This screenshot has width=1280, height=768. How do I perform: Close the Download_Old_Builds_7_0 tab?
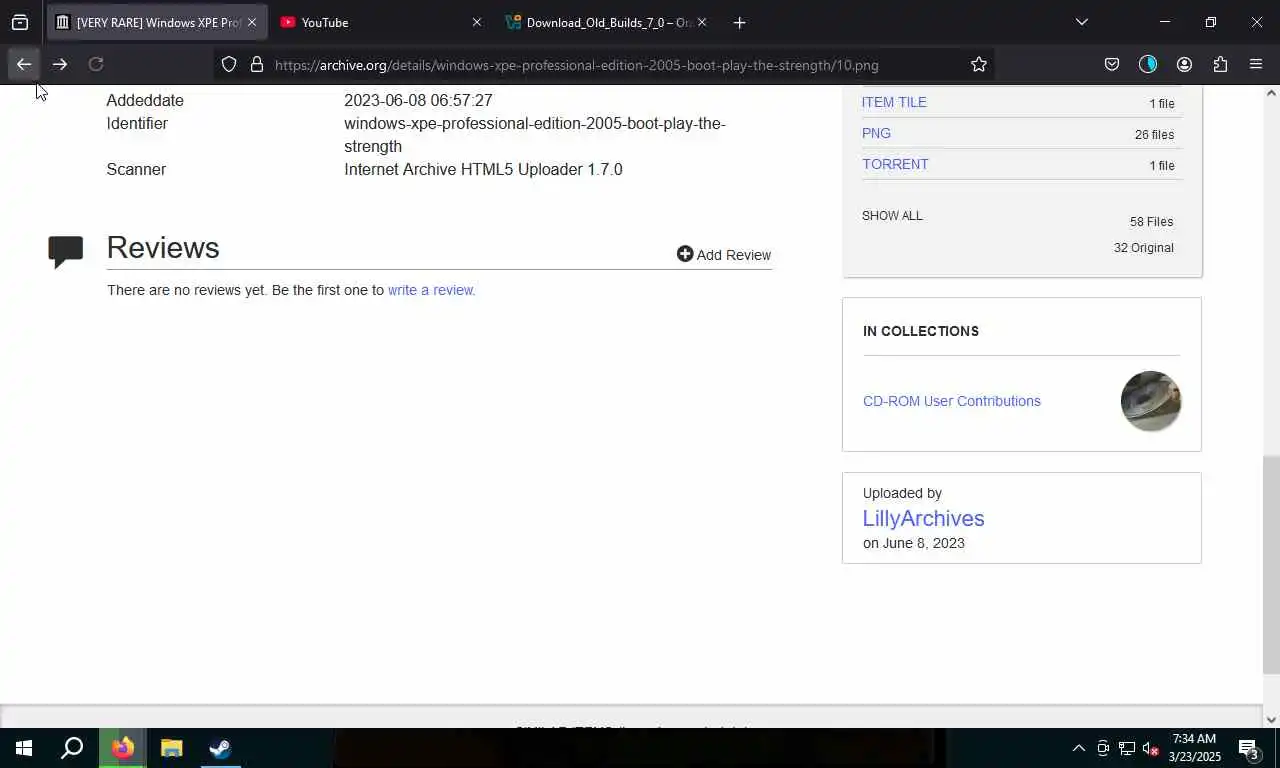[701, 22]
